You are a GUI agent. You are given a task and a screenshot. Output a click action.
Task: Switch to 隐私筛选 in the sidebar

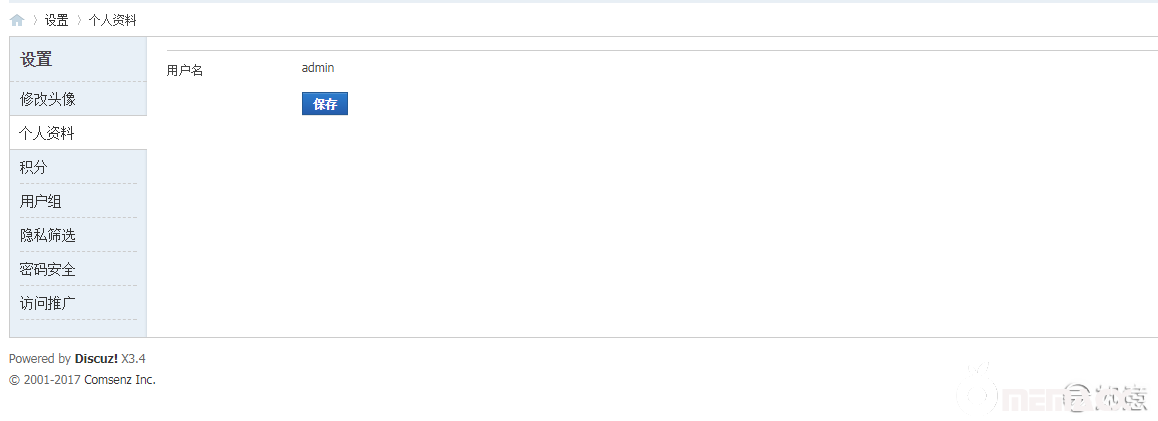click(x=48, y=235)
